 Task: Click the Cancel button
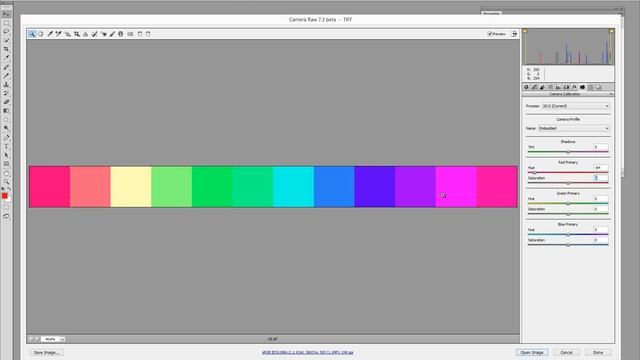click(567, 352)
